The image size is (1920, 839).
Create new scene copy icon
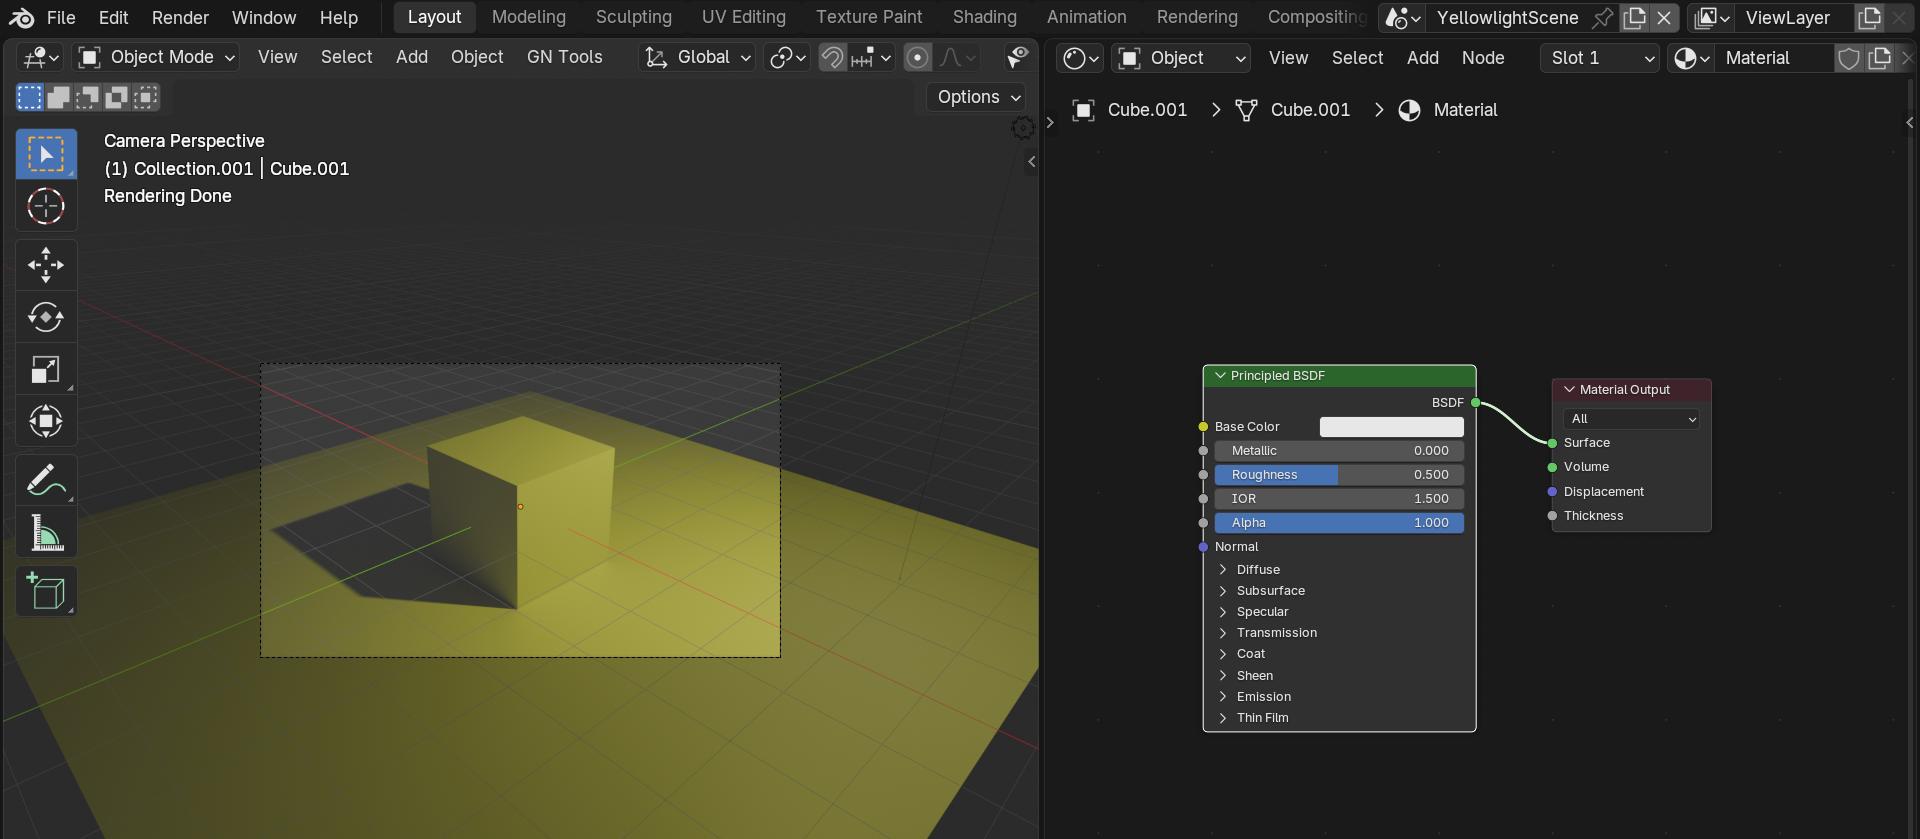(x=1634, y=18)
